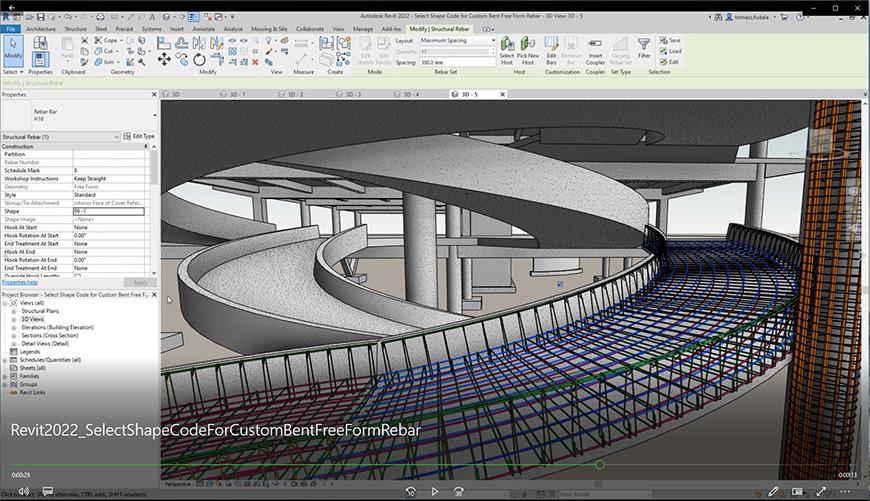Click the Save selection icon

pos(670,41)
